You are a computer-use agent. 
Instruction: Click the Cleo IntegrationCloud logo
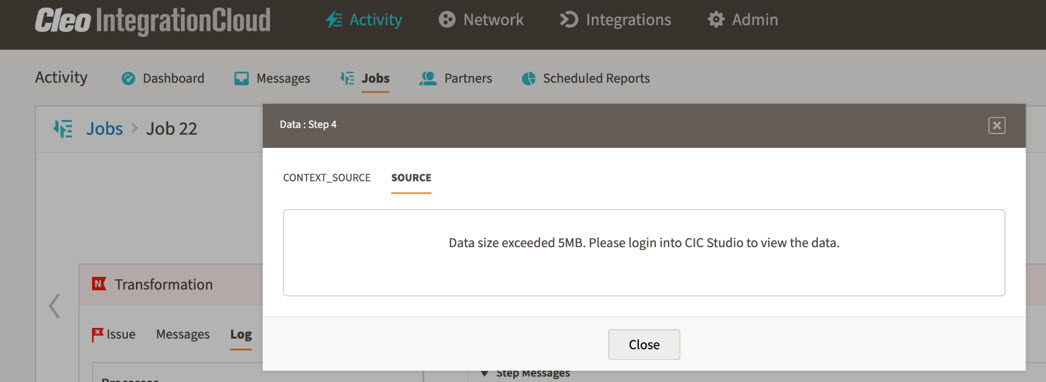[x=153, y=20]
